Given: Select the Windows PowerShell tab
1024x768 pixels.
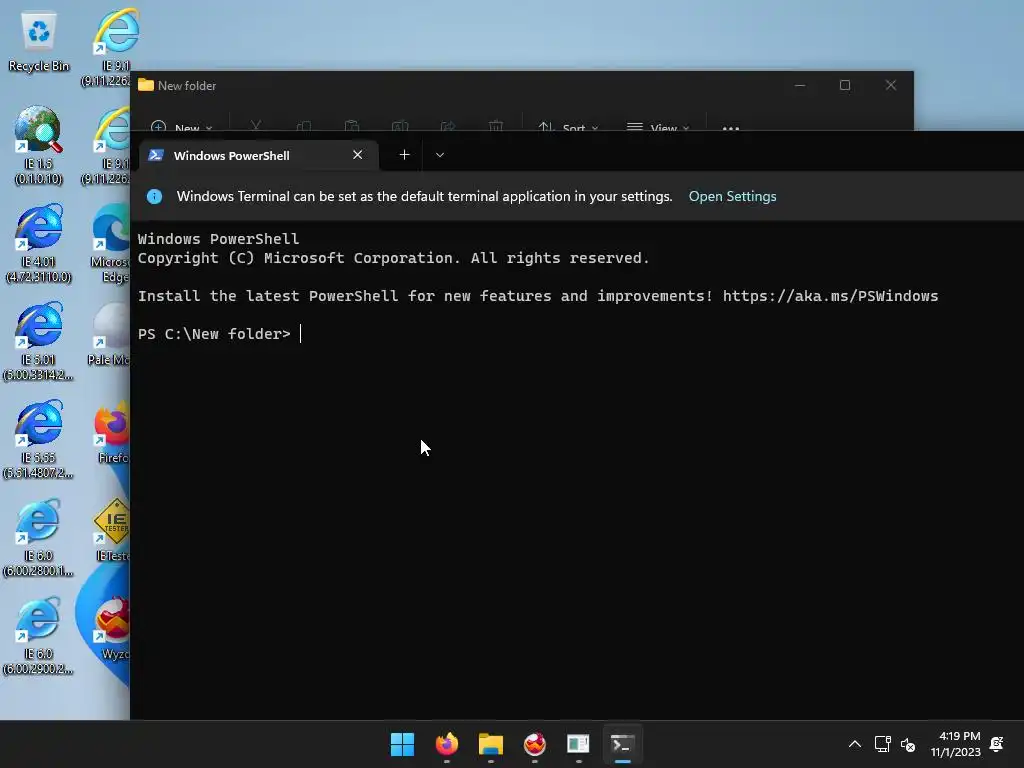Looking at the screenshot, I should tap(259, 155).
